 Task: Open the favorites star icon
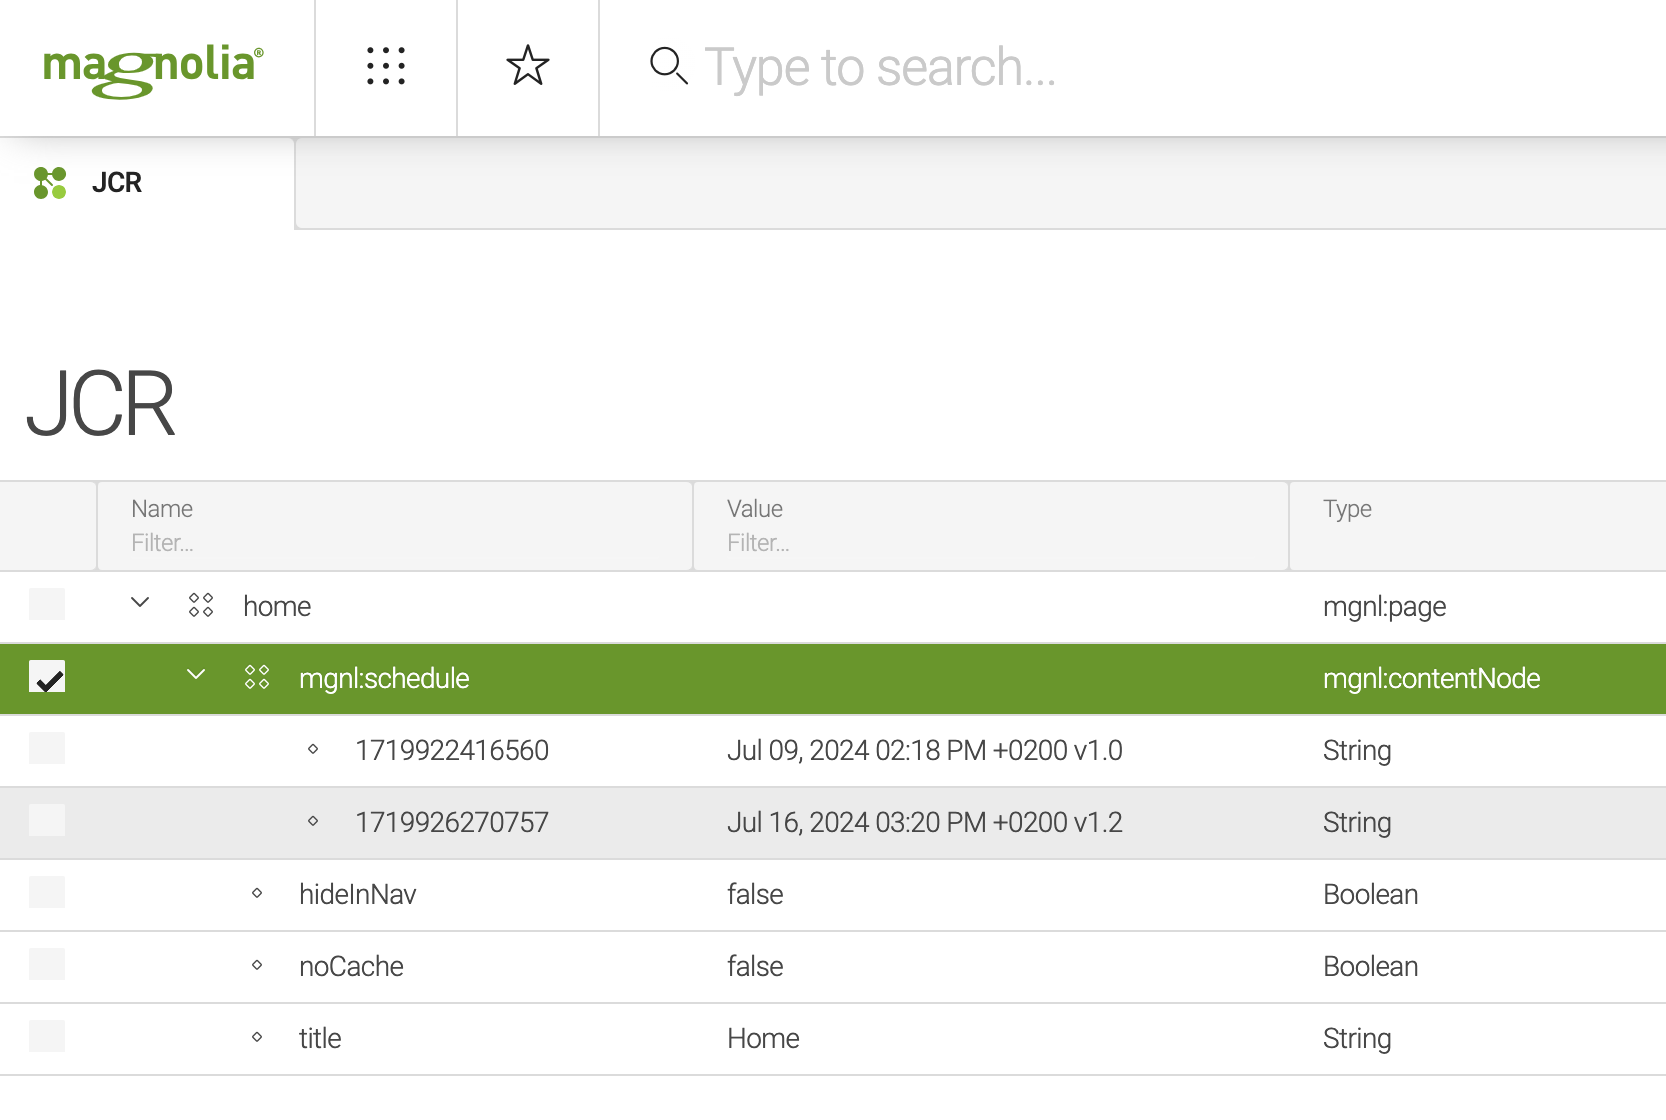pyautogui.click(x=528, y=66)
